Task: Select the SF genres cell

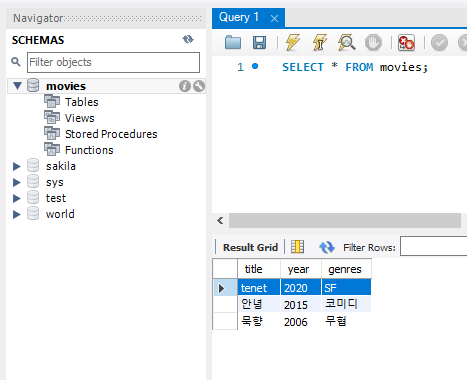Action: point(346,288)
